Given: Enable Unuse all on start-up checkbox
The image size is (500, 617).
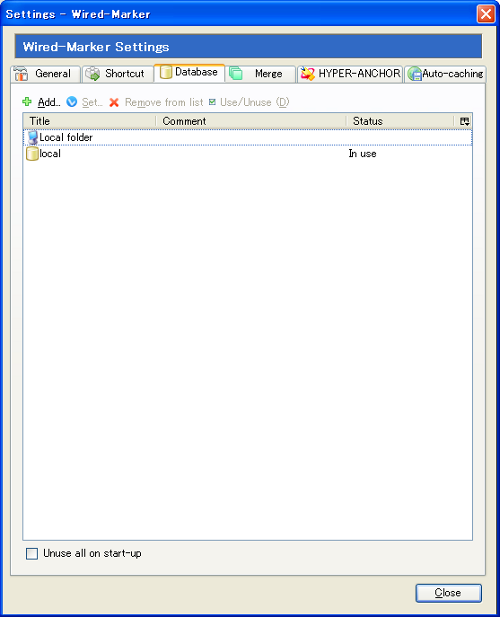Looking at the screenshot, I should point(32,553).
